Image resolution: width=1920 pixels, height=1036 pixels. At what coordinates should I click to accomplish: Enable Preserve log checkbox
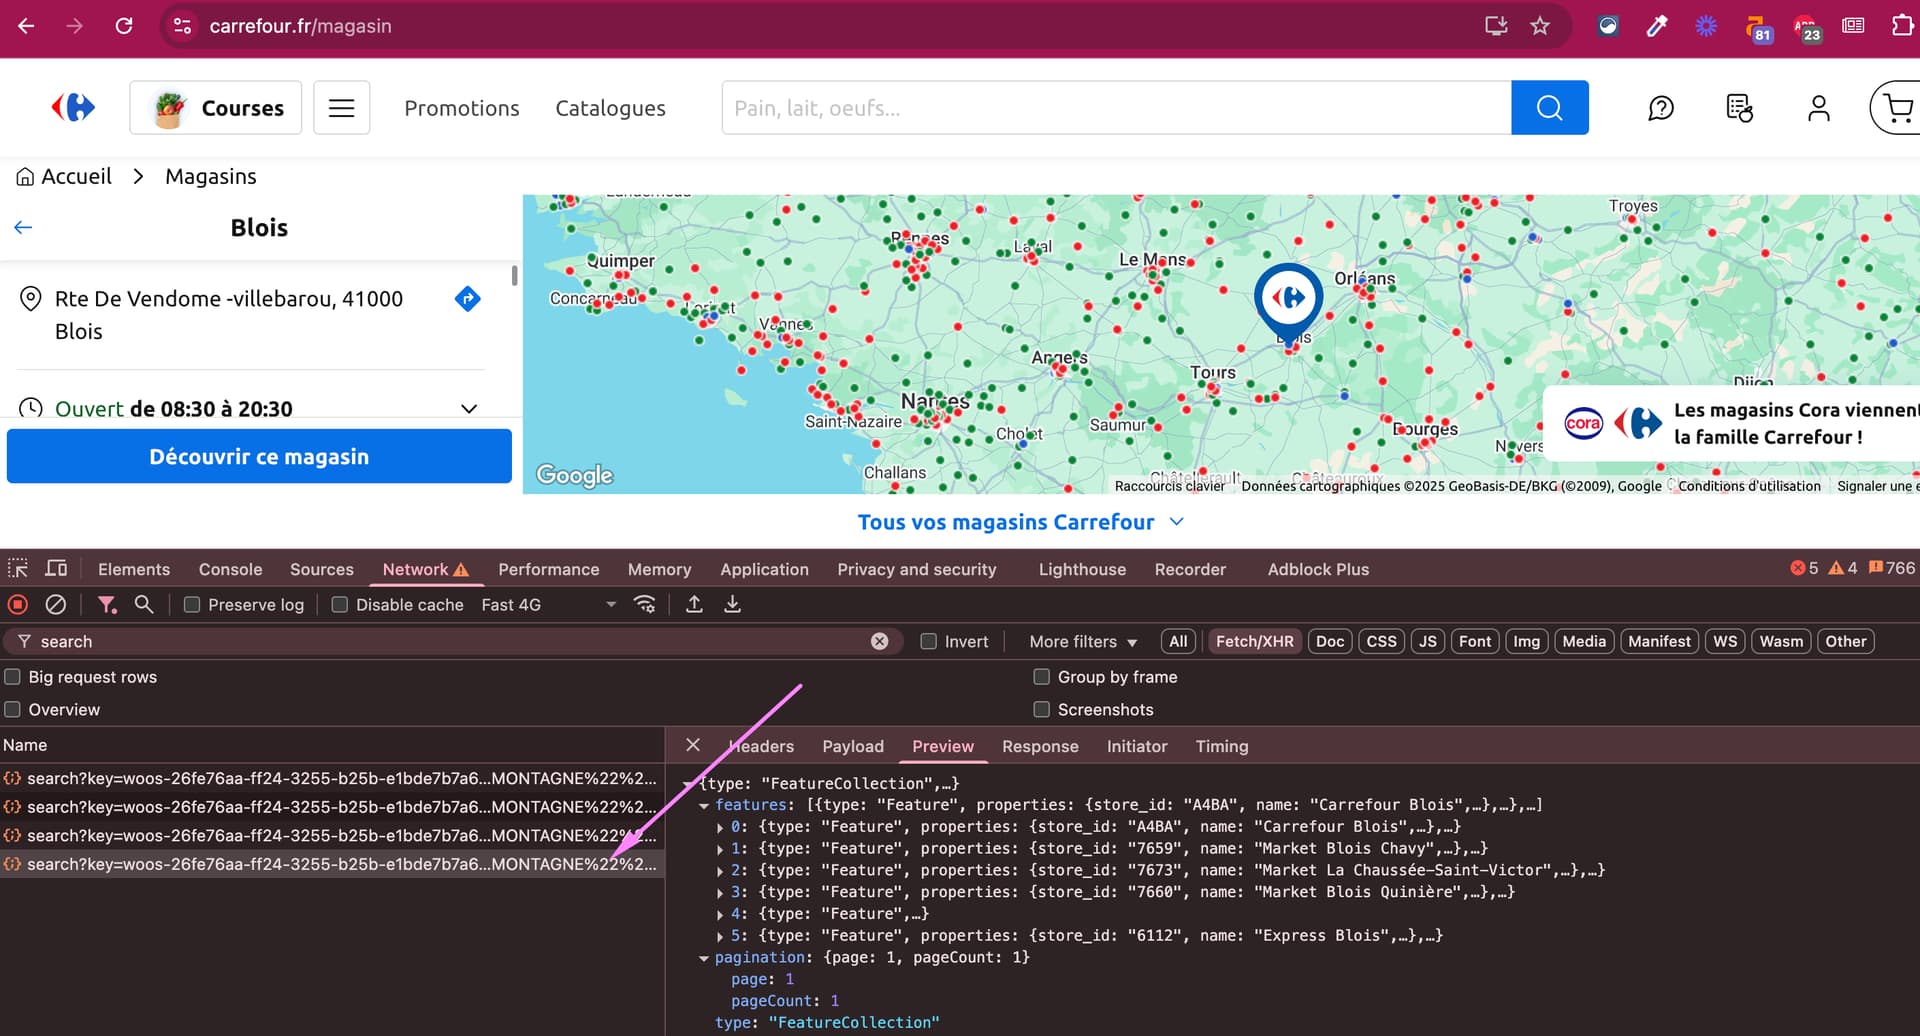pyautogui.click(x=192, y=605)
